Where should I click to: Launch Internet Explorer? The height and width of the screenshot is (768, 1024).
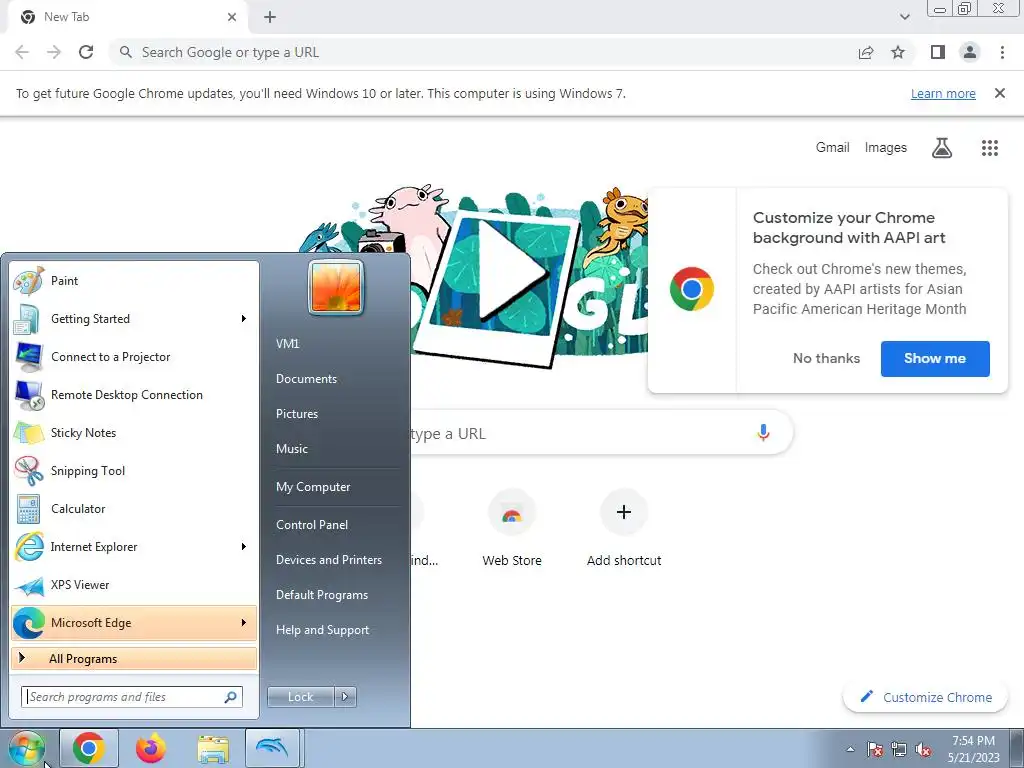(x=134, y=547)
